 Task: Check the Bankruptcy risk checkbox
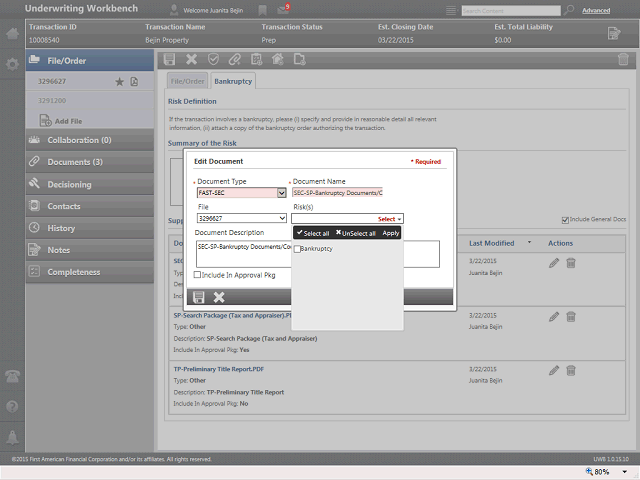297,249
